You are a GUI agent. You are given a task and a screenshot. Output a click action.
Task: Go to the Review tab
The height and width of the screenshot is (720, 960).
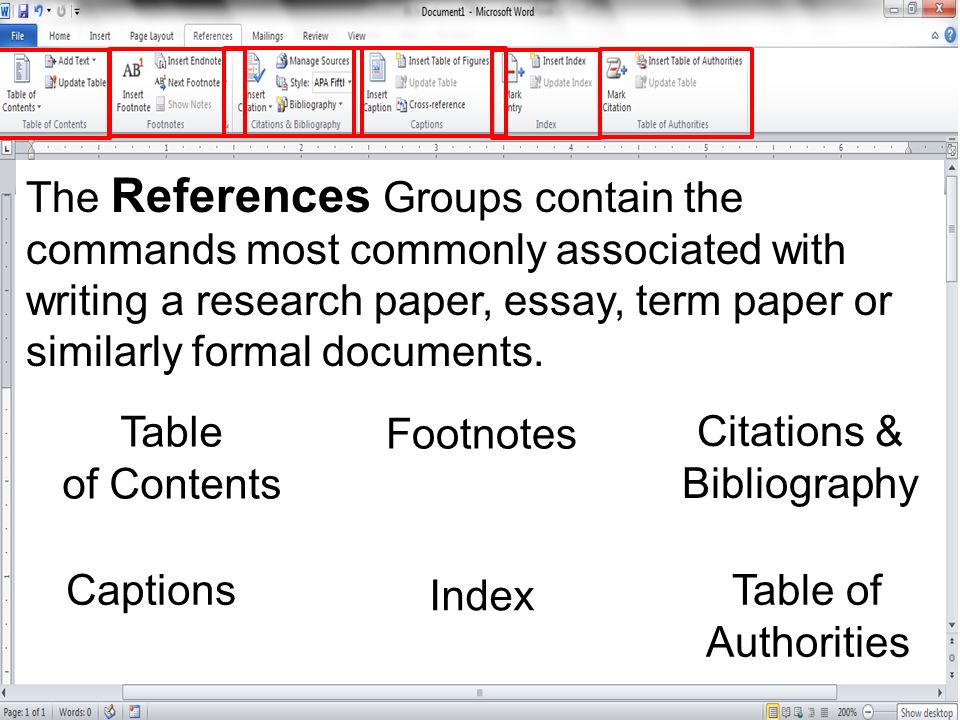(x=315, y=36)
